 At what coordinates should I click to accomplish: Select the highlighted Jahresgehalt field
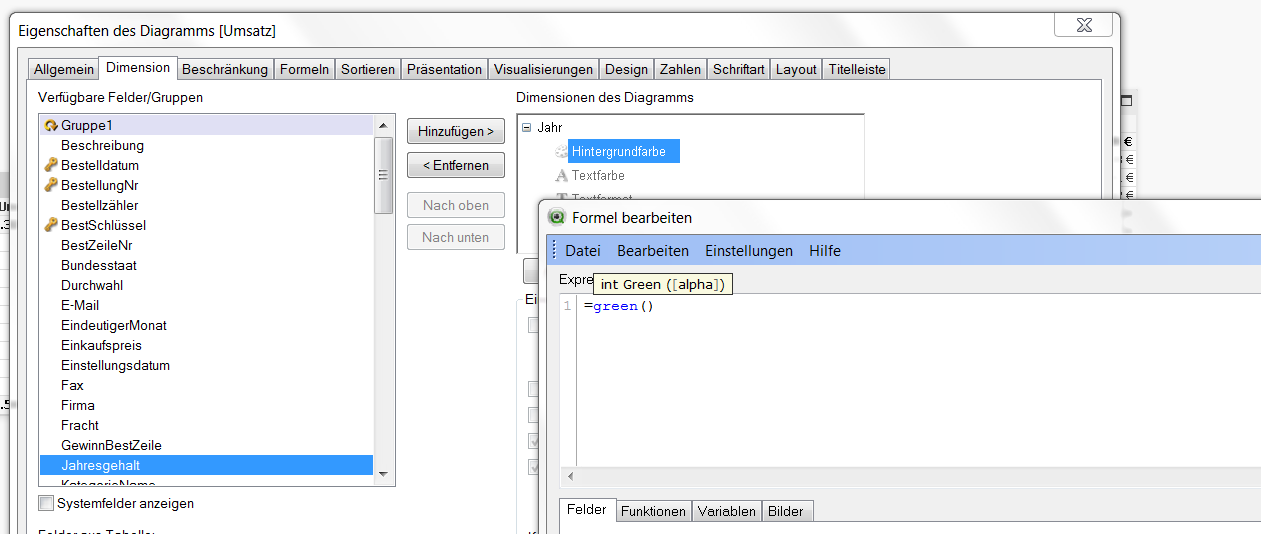(x=206, y=465)
